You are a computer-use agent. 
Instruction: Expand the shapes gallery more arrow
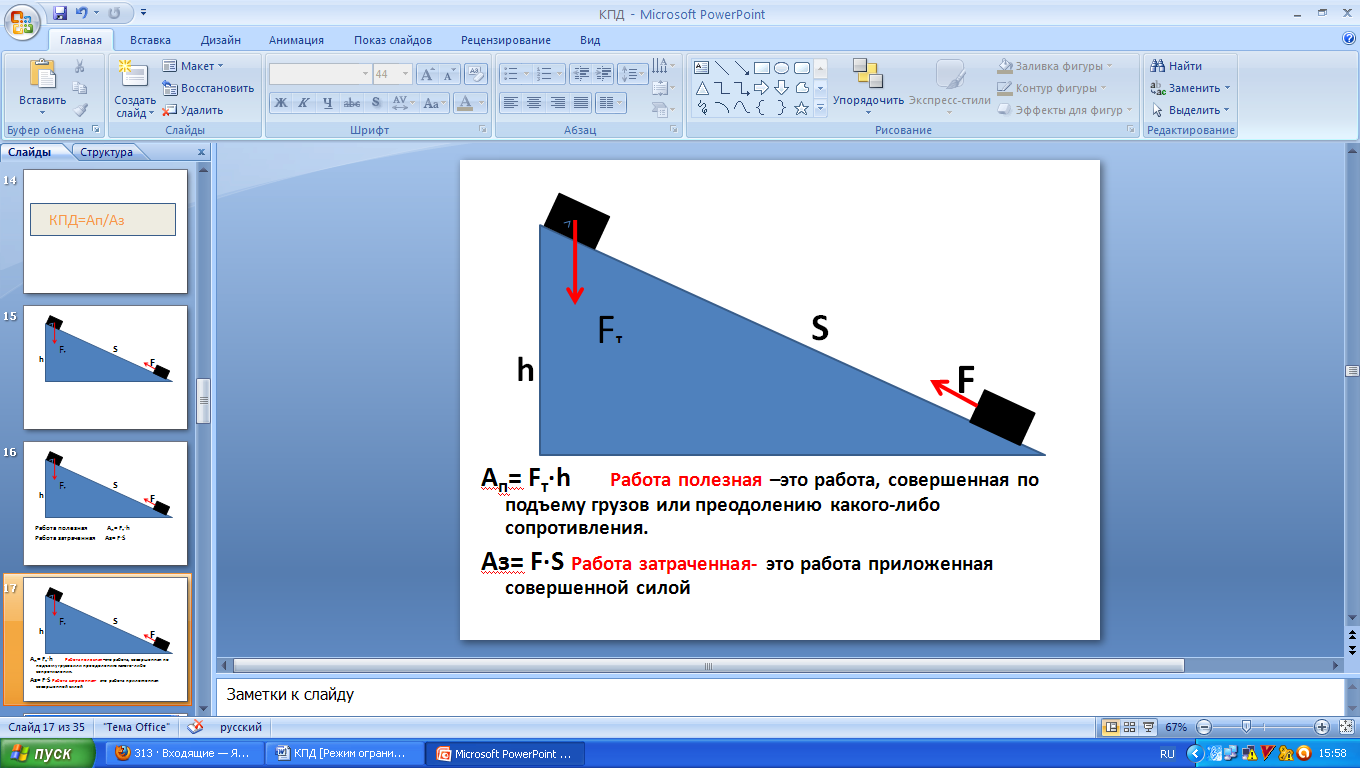821,108
